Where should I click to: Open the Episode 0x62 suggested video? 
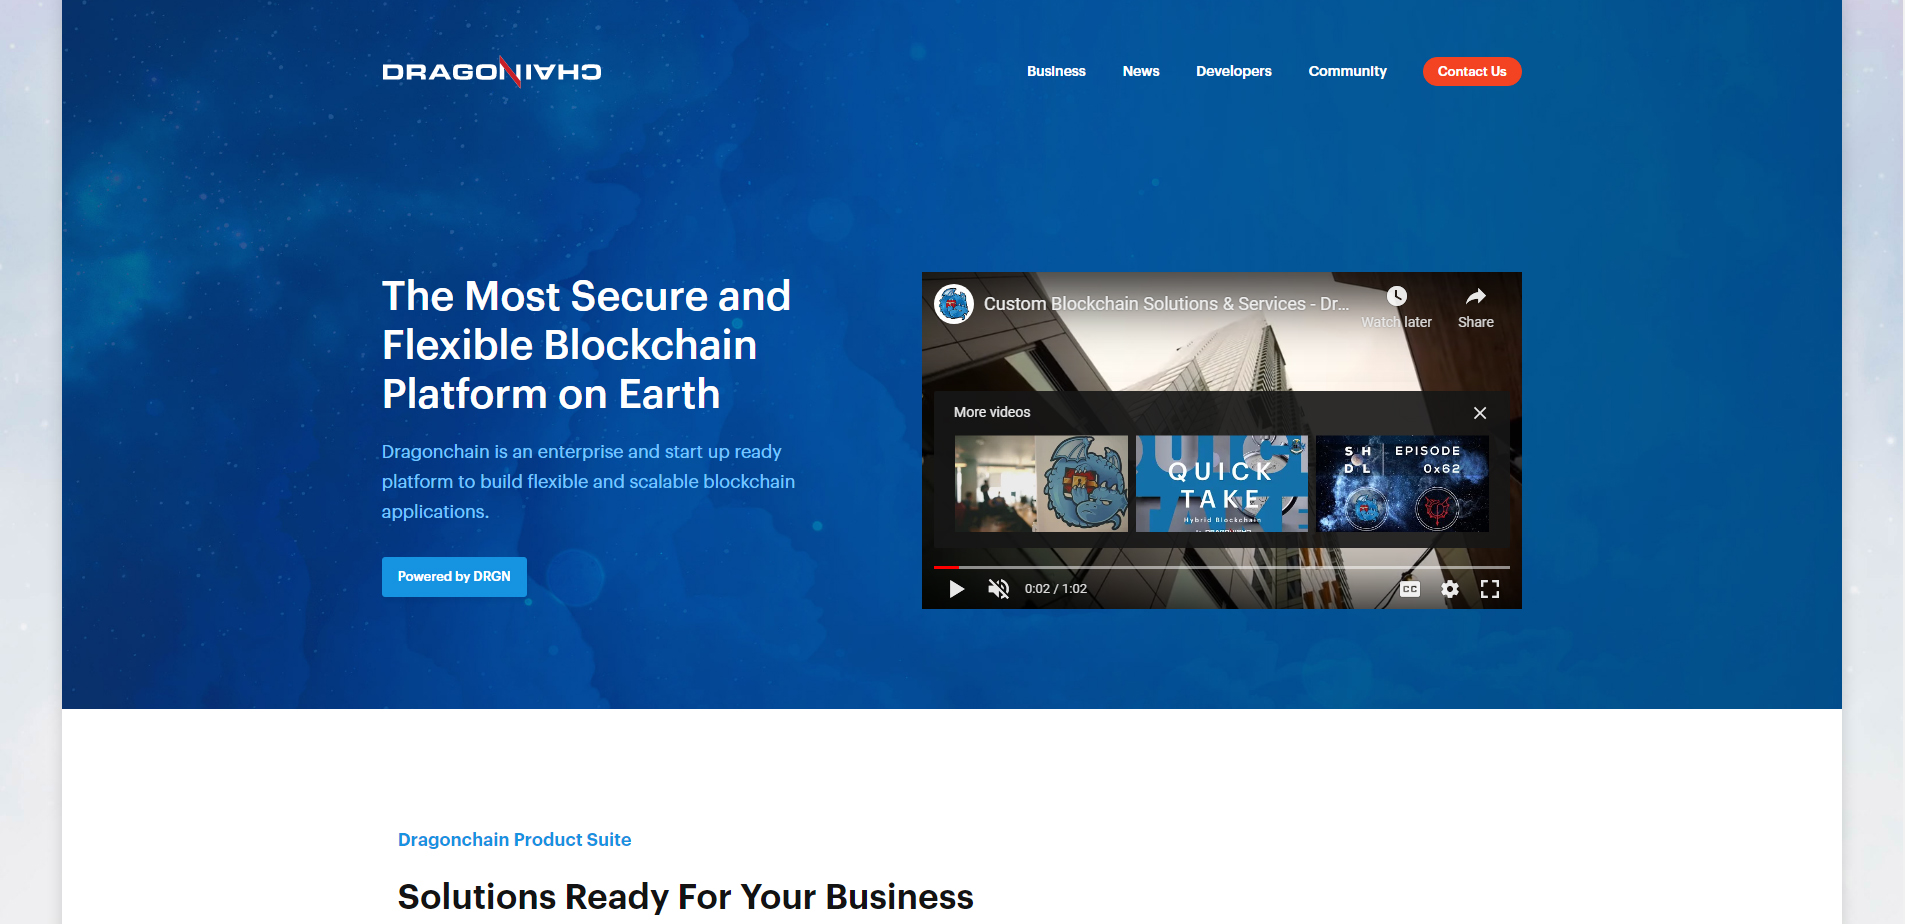1402,483
